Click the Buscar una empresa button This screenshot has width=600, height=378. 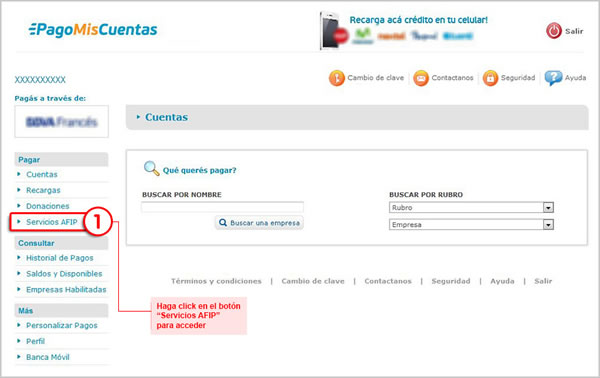(259, 223)
